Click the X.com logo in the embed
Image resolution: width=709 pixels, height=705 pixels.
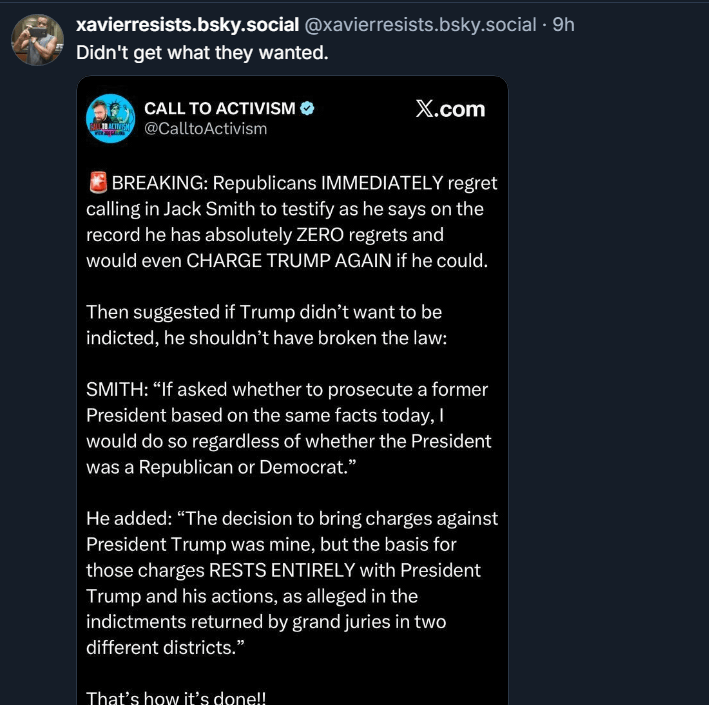(x=450, y=109)
